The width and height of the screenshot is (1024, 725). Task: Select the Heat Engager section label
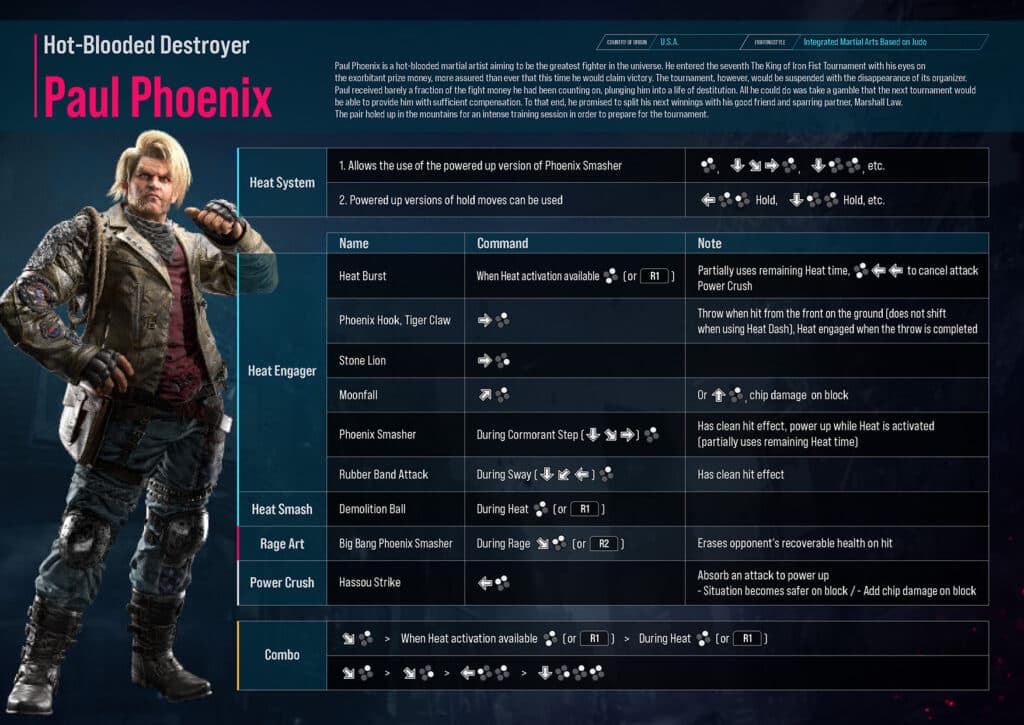coord(282,371)
